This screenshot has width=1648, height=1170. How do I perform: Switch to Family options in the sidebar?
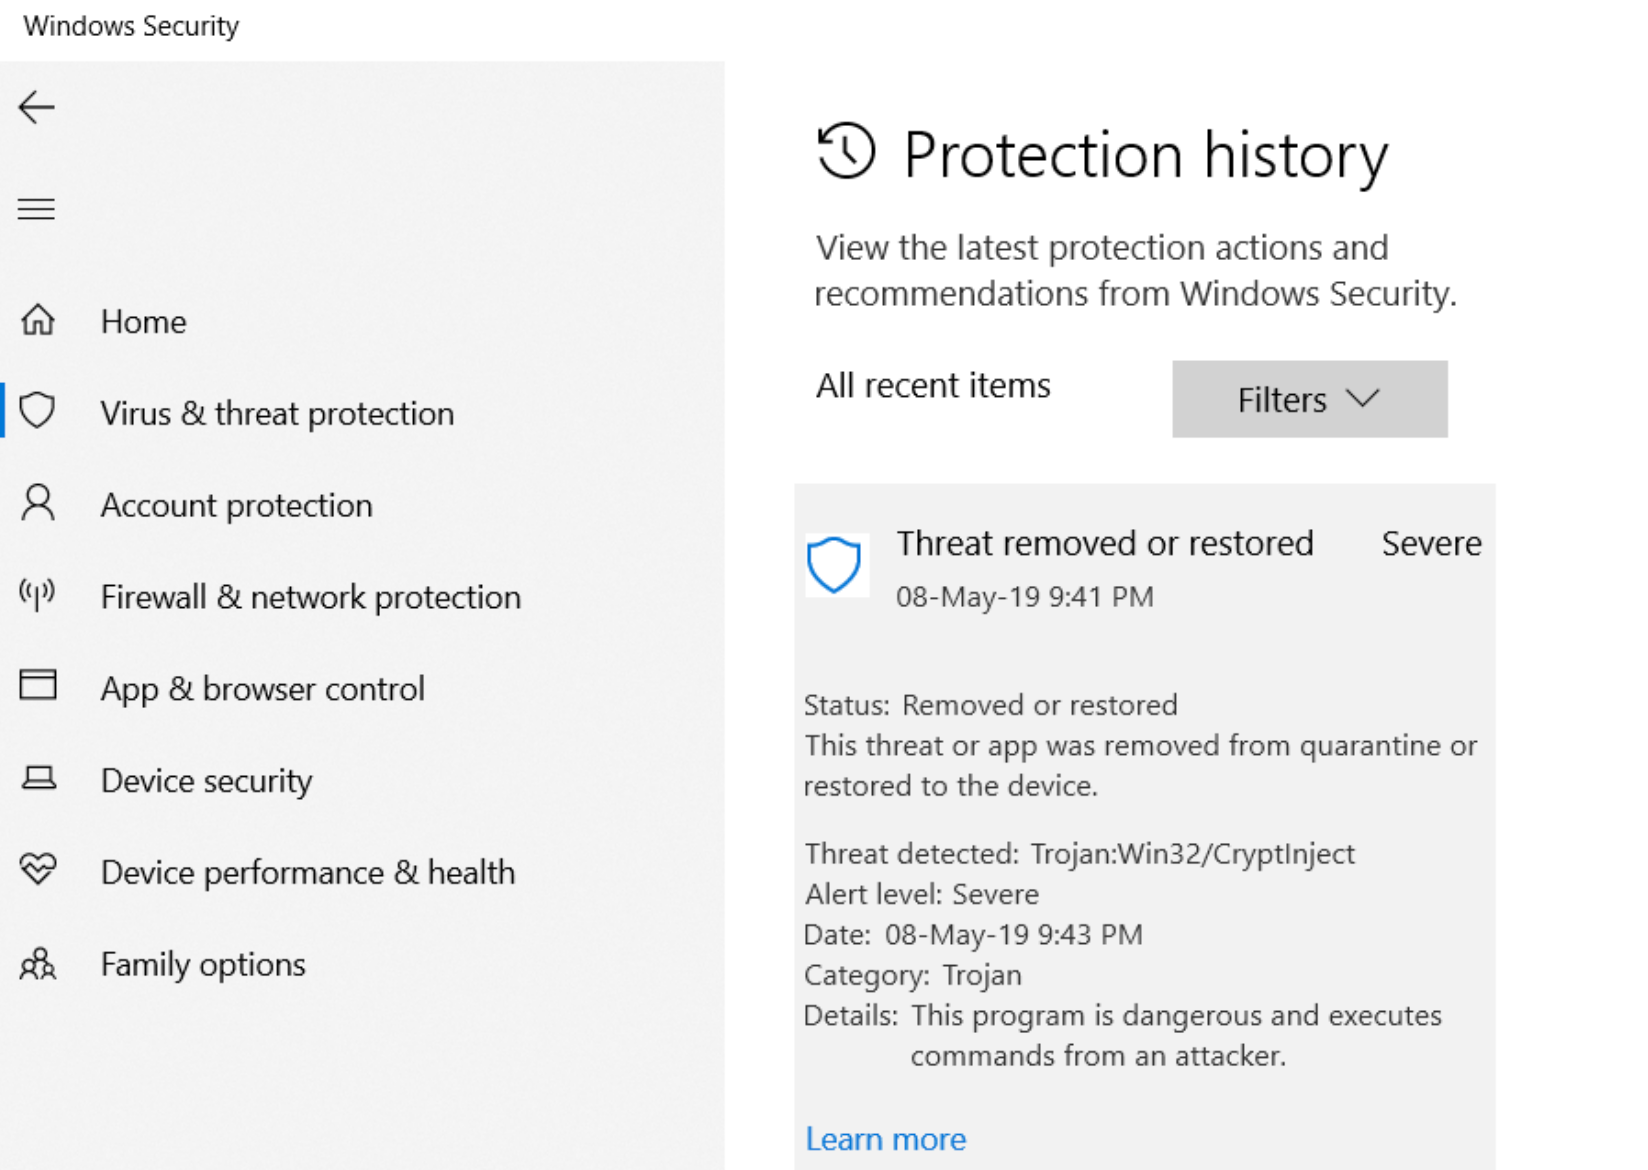click(x=203, y=963)
